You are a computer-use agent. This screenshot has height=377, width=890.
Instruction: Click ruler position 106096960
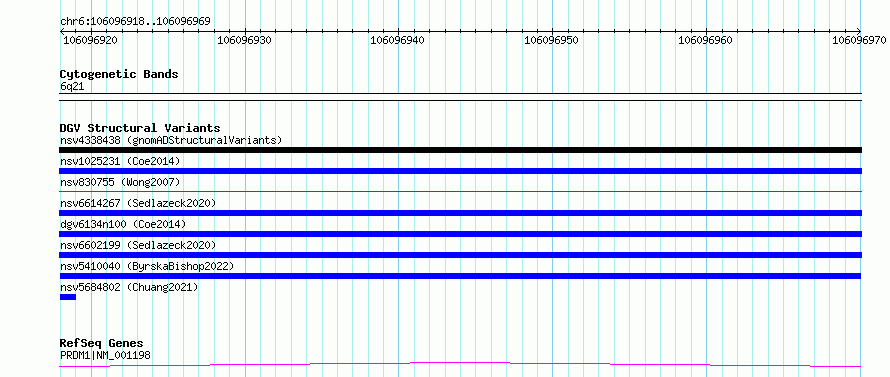tap(706, 40)
